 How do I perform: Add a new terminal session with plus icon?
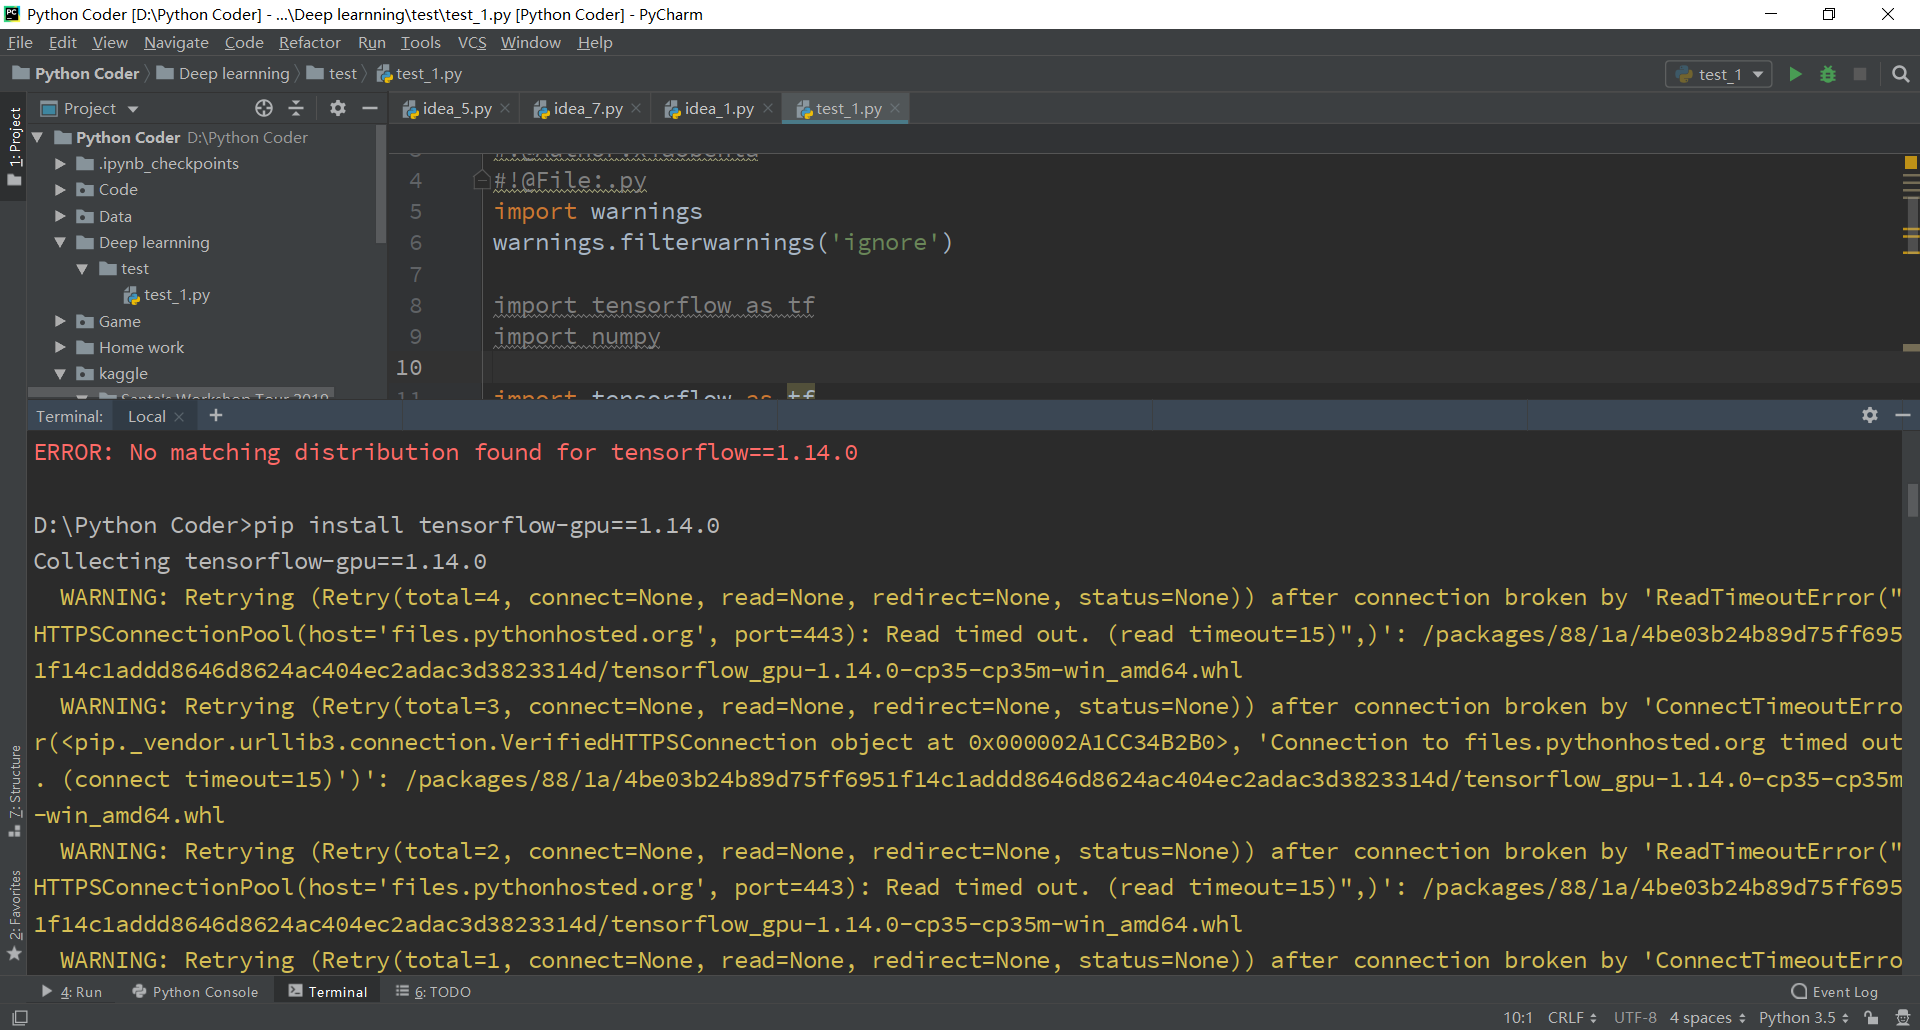click(x=216, y=415)
